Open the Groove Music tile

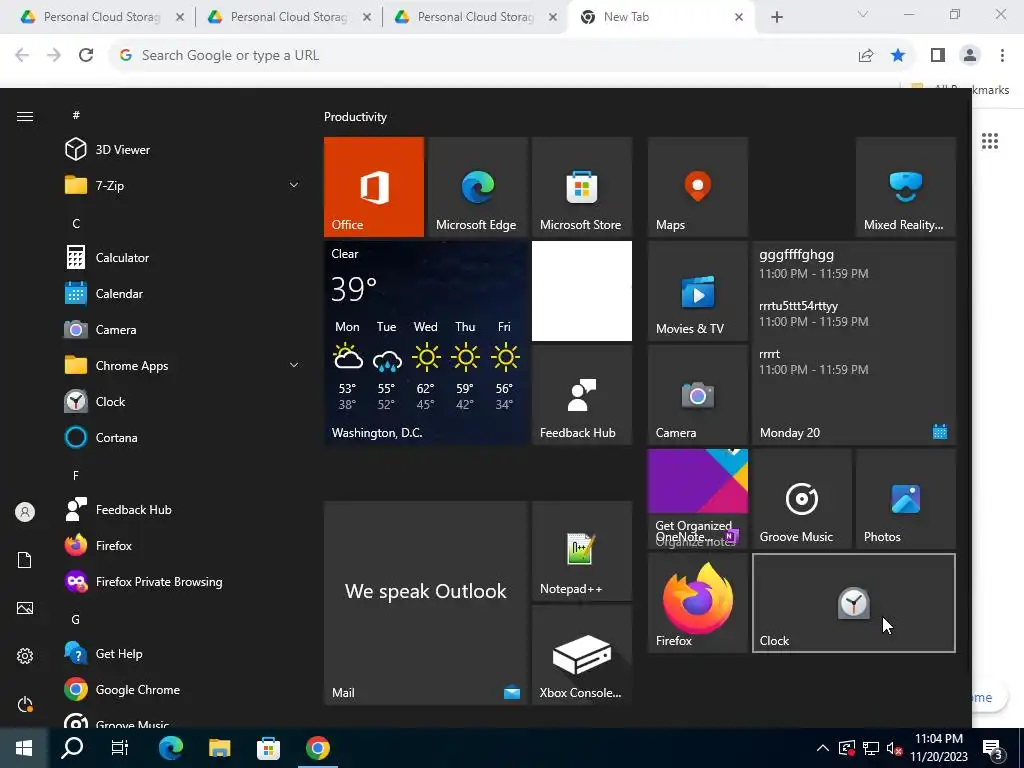point(802,499)
